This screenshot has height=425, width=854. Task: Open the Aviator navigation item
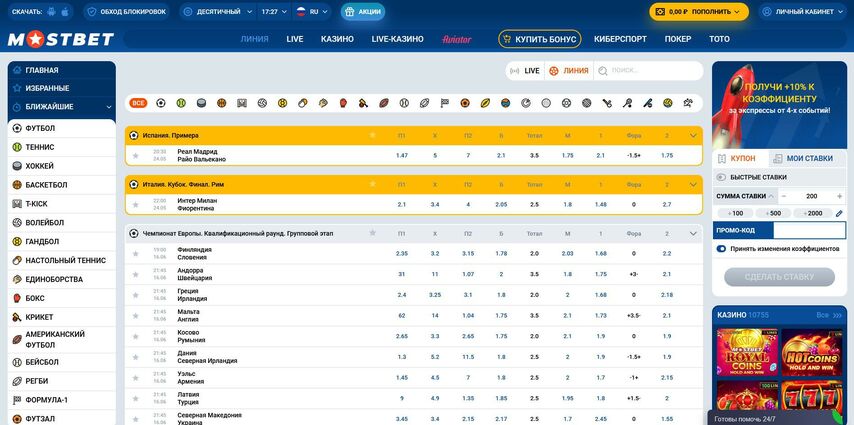pos(456,39)
